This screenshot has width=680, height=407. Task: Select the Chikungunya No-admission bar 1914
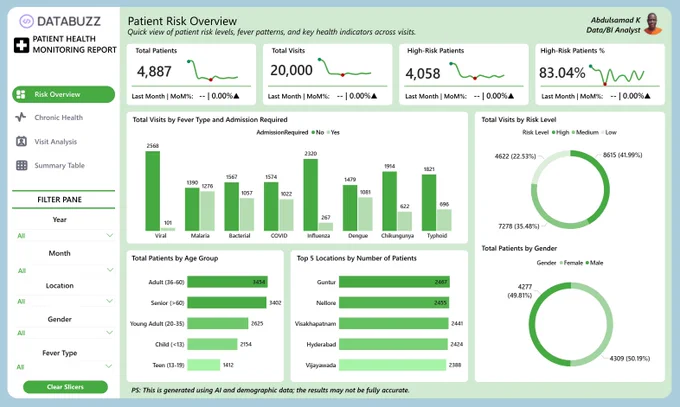[x=389, y=201]
